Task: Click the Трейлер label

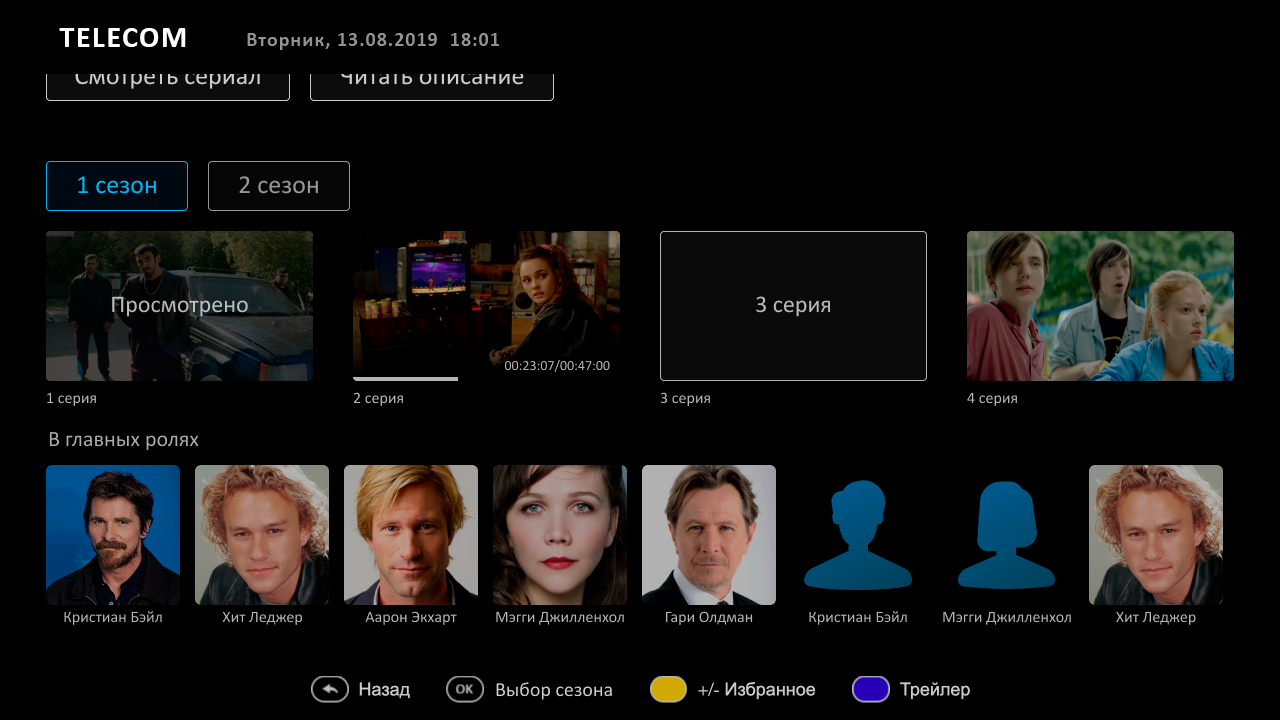Action: pos(935,690)
